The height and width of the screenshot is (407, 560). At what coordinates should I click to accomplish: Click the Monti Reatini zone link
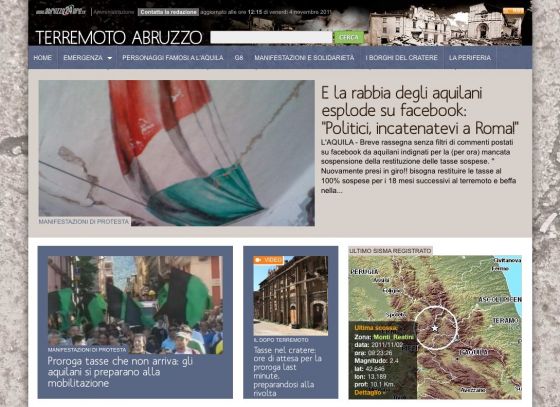click(x=394, y=337)
